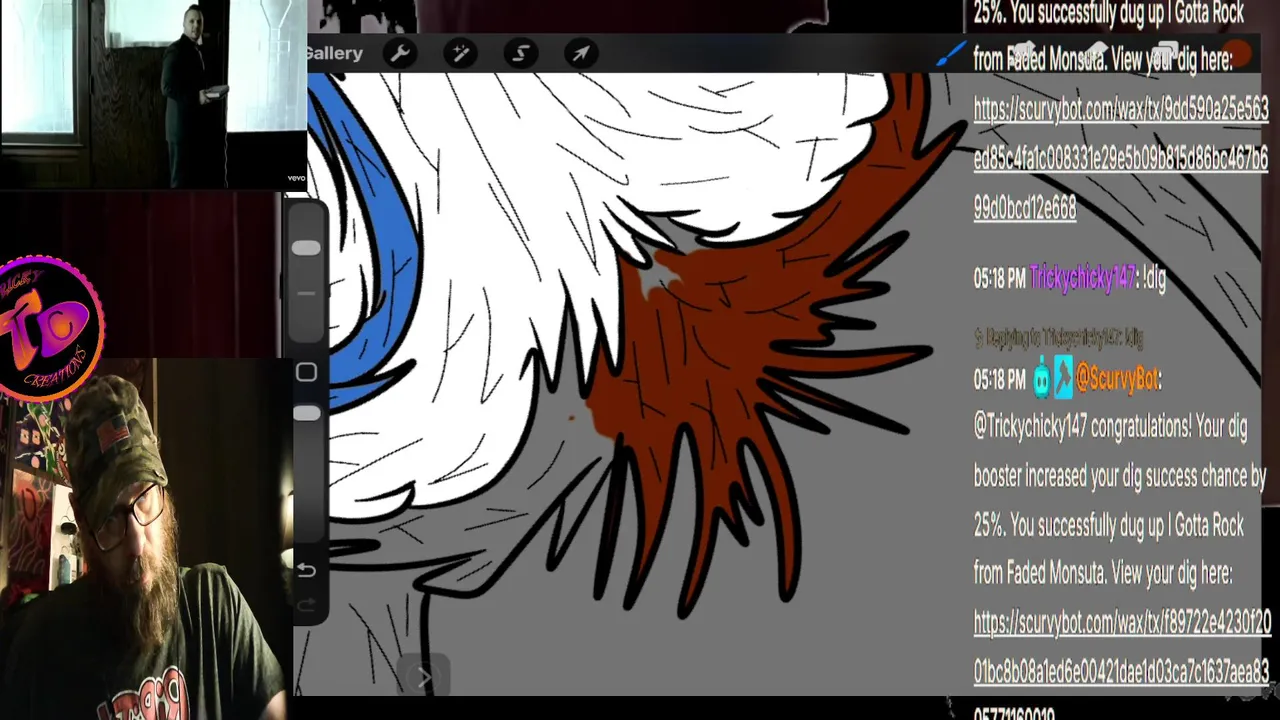
Task: Click the Trickychicky147 username in chat
Action: (1083, 279)
